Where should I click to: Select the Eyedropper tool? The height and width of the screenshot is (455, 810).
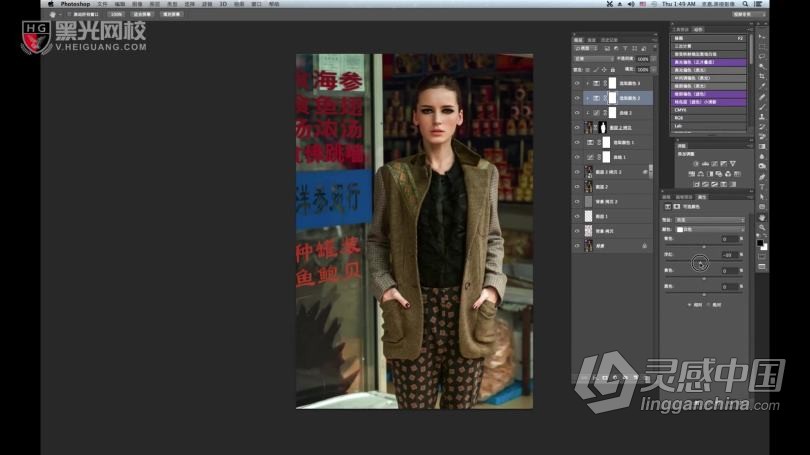pos(762,86)
